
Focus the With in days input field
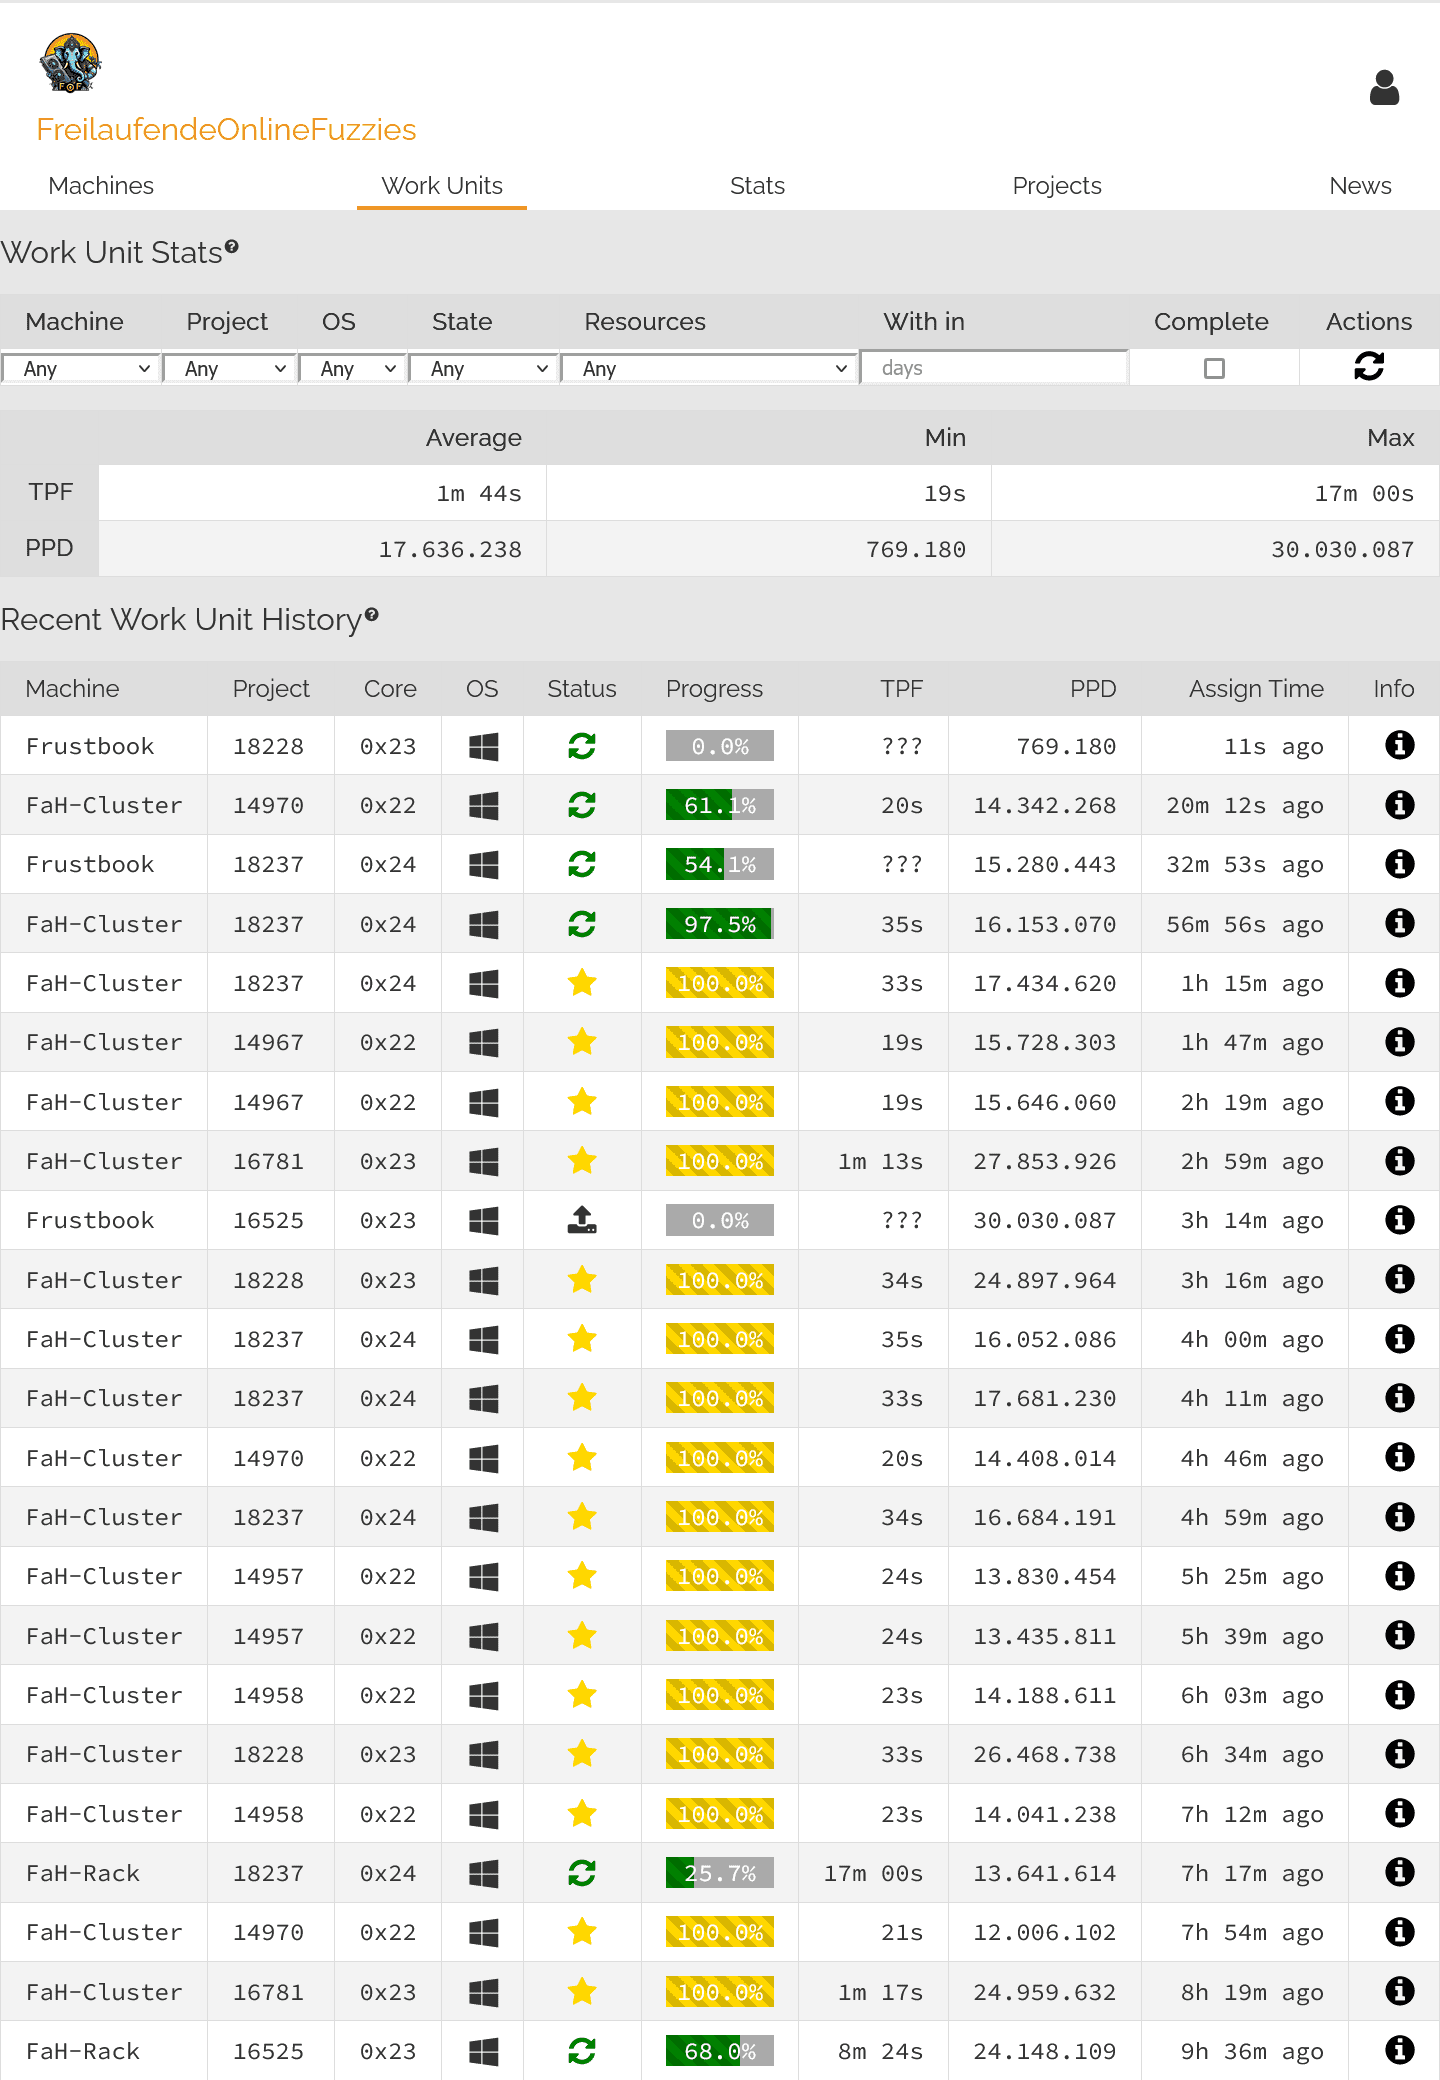click(994, 368)
